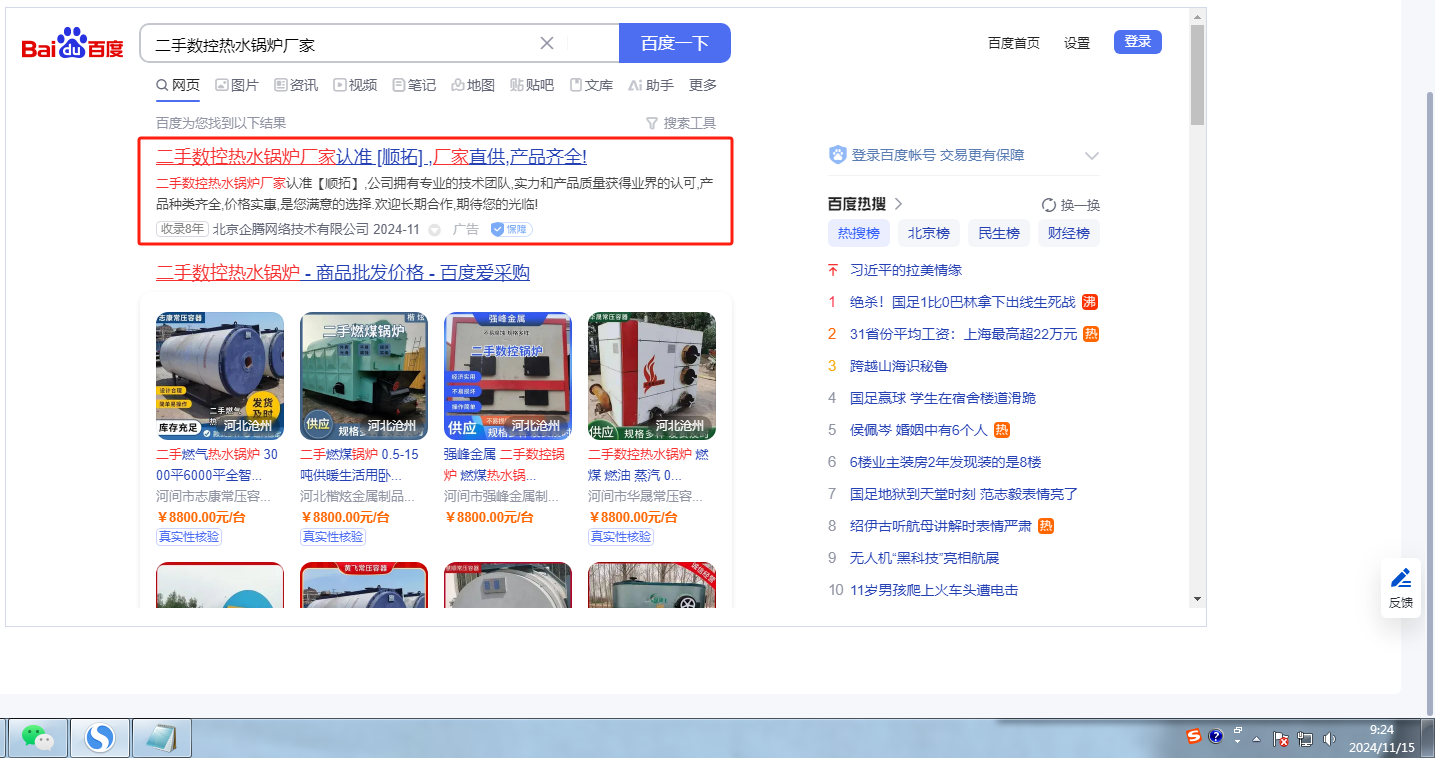Click the 热 badge beside 绍伊古 headline

coord(1046,526)
